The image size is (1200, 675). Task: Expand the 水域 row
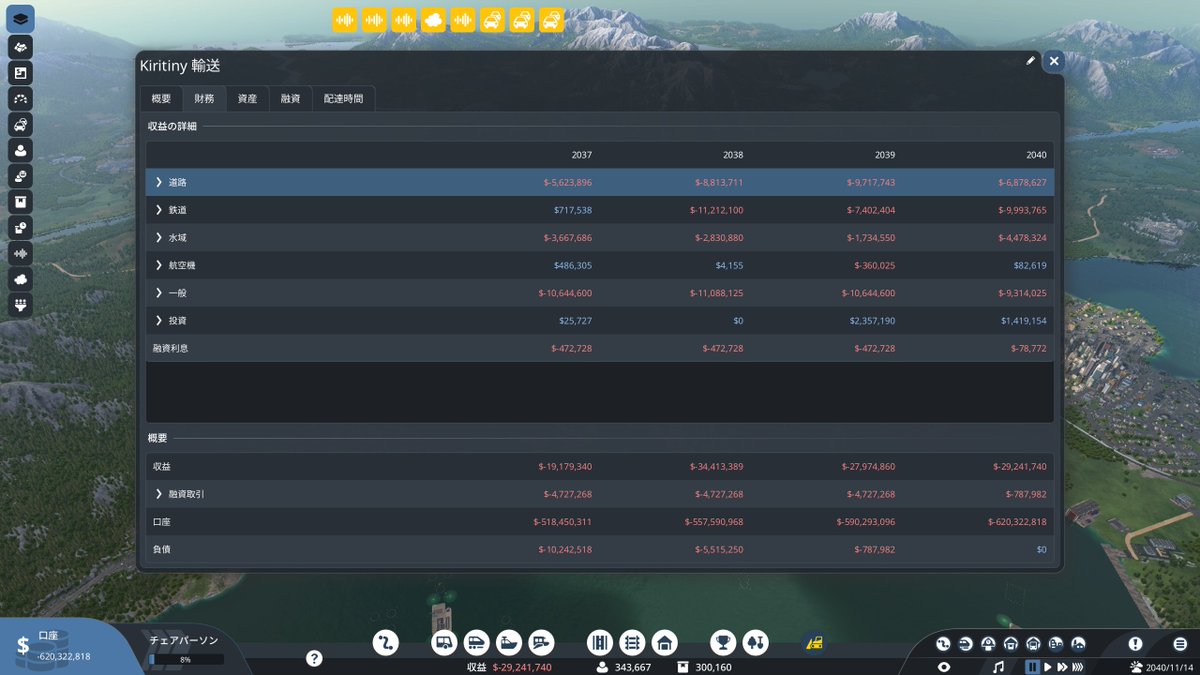point(159,237)
